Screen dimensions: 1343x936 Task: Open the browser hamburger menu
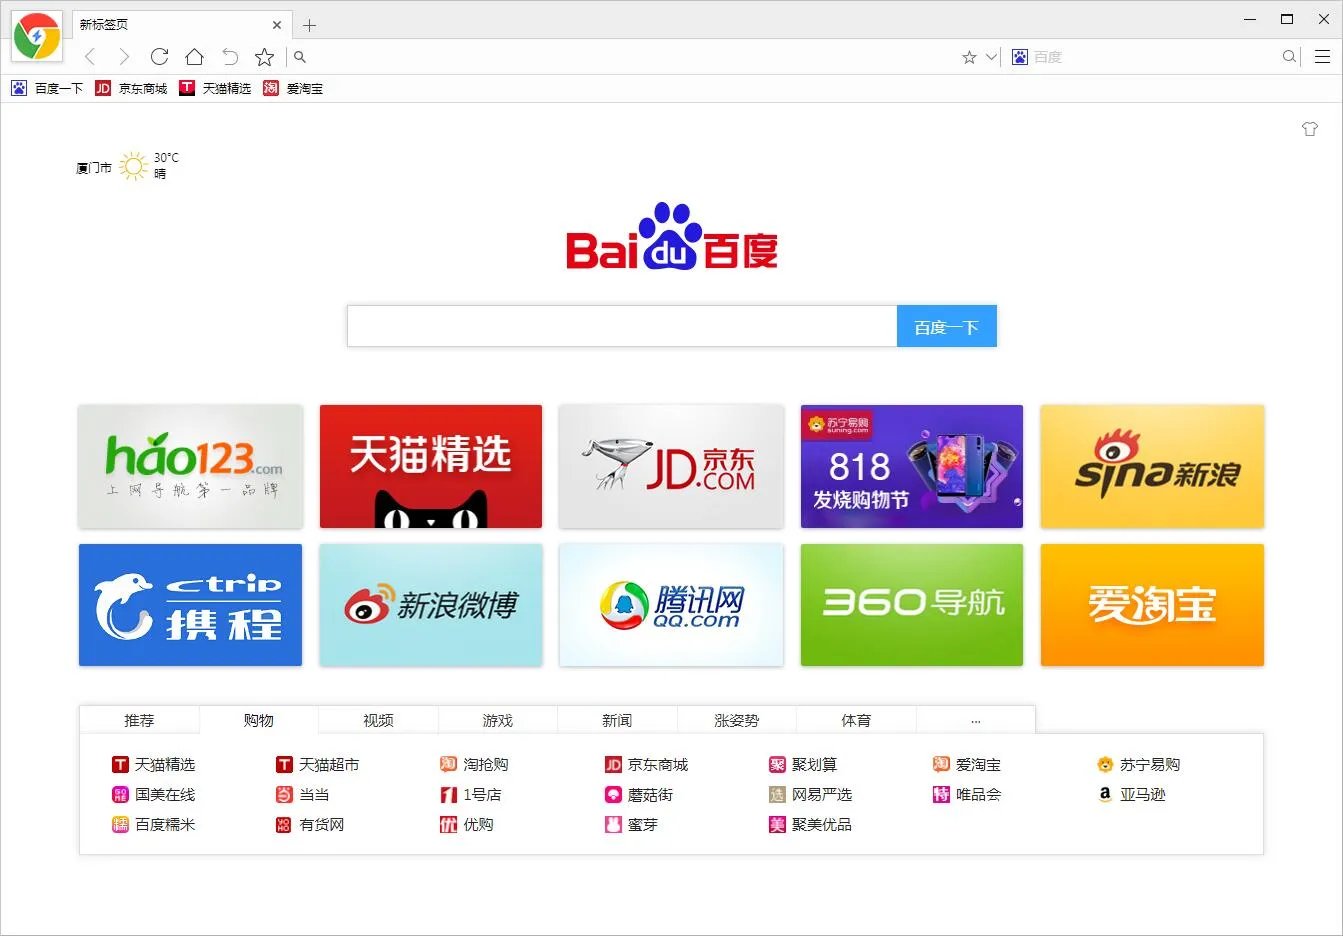click(1322, 57)
